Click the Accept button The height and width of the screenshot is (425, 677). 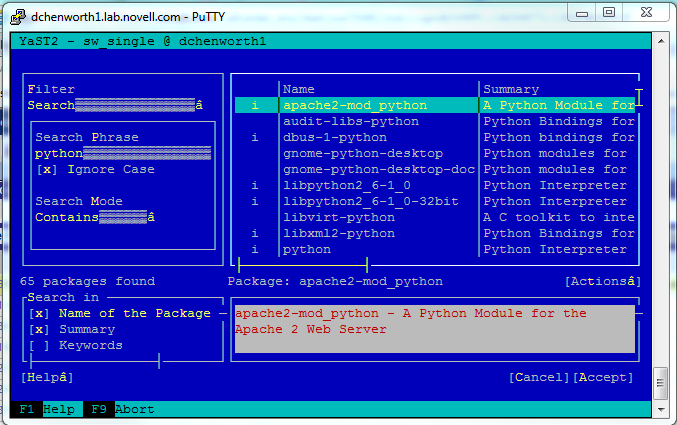coord(603,377)
